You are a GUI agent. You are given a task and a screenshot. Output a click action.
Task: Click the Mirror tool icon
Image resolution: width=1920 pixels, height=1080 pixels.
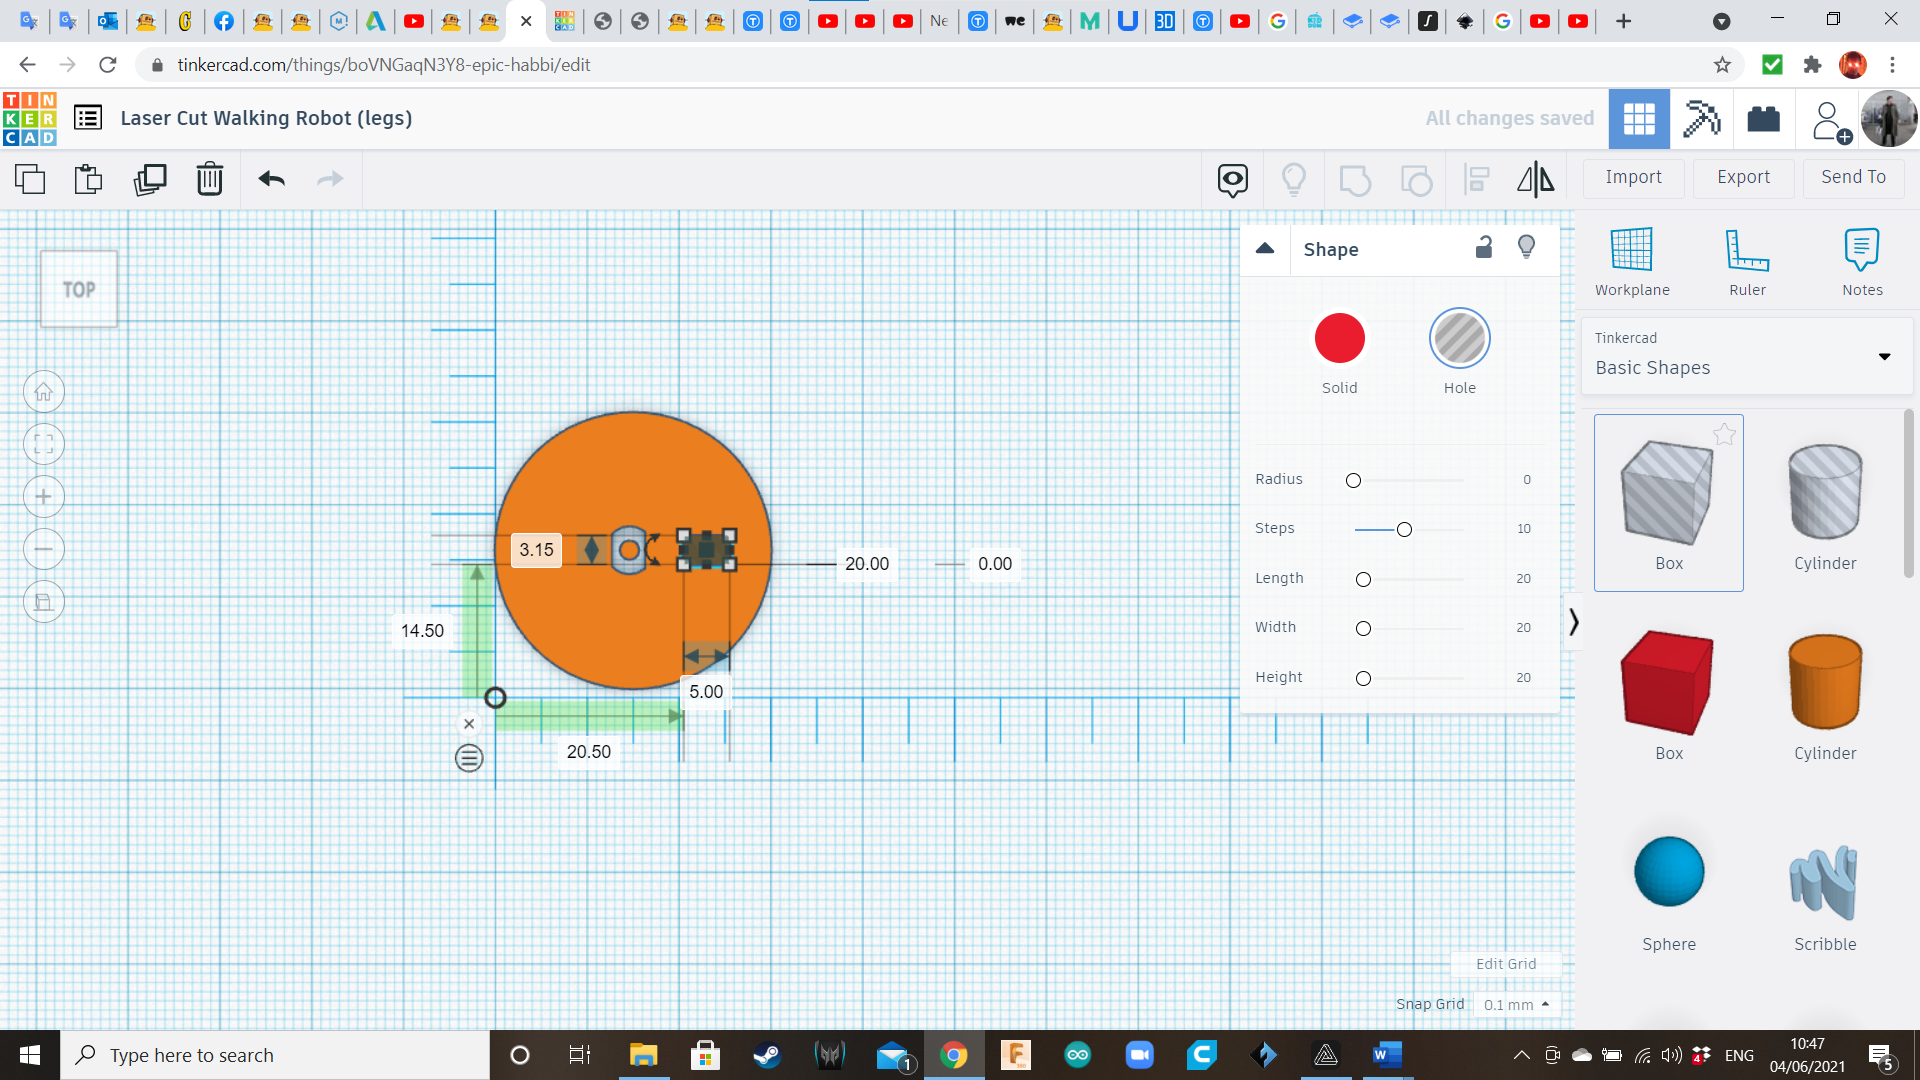tap(1534, 178)
